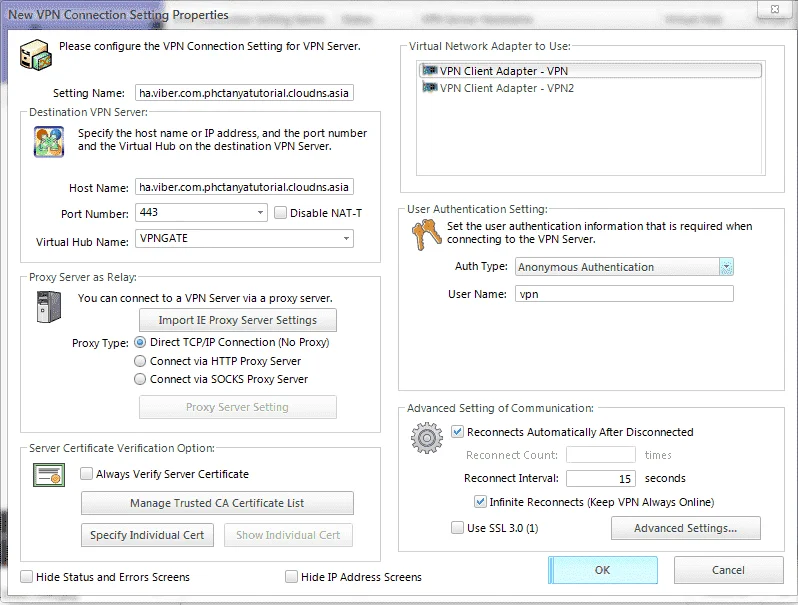Click the advanced communication gear icon
Screen dimensions: 798x605
pyautogui.click(x=426, y=438)
